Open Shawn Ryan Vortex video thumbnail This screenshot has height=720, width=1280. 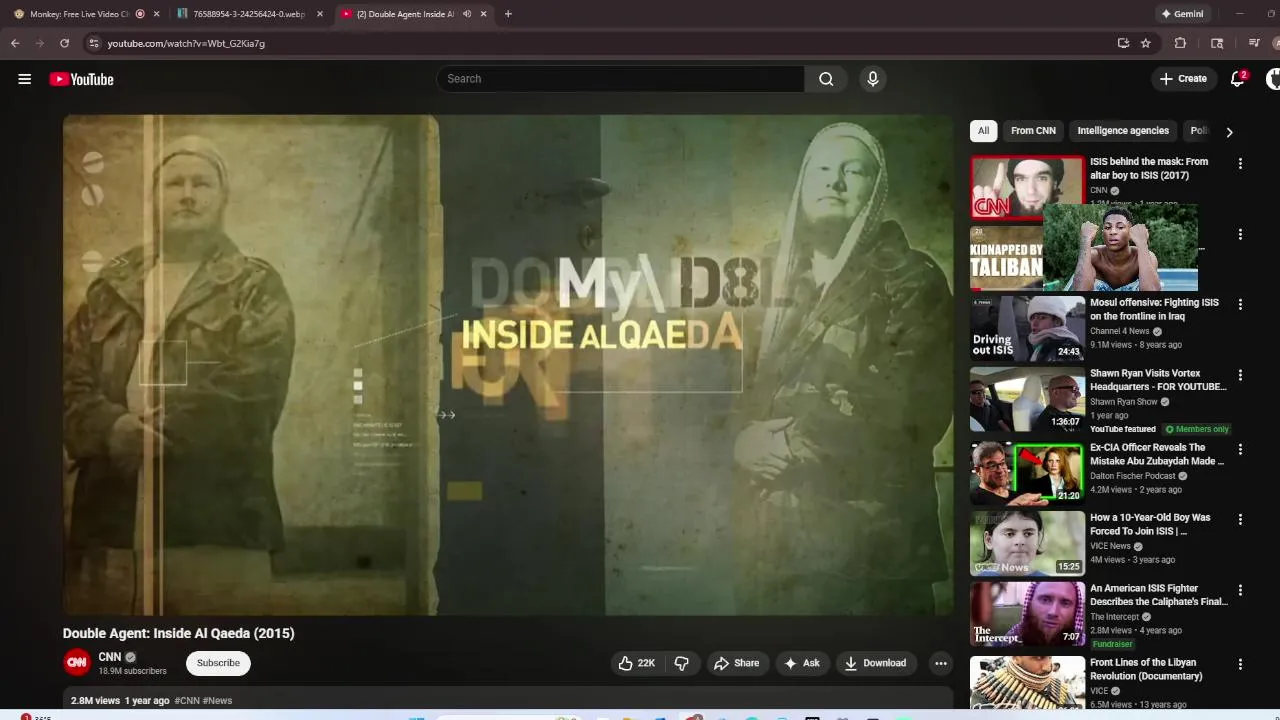[x=1027, y=399]
